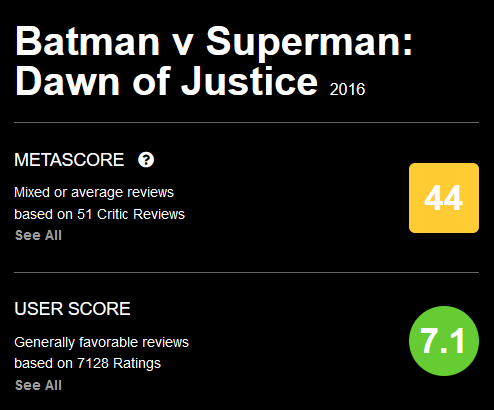The image size is (494, 410).
Task: Click the green 7.1 user score circle
Action: [444, 341]
